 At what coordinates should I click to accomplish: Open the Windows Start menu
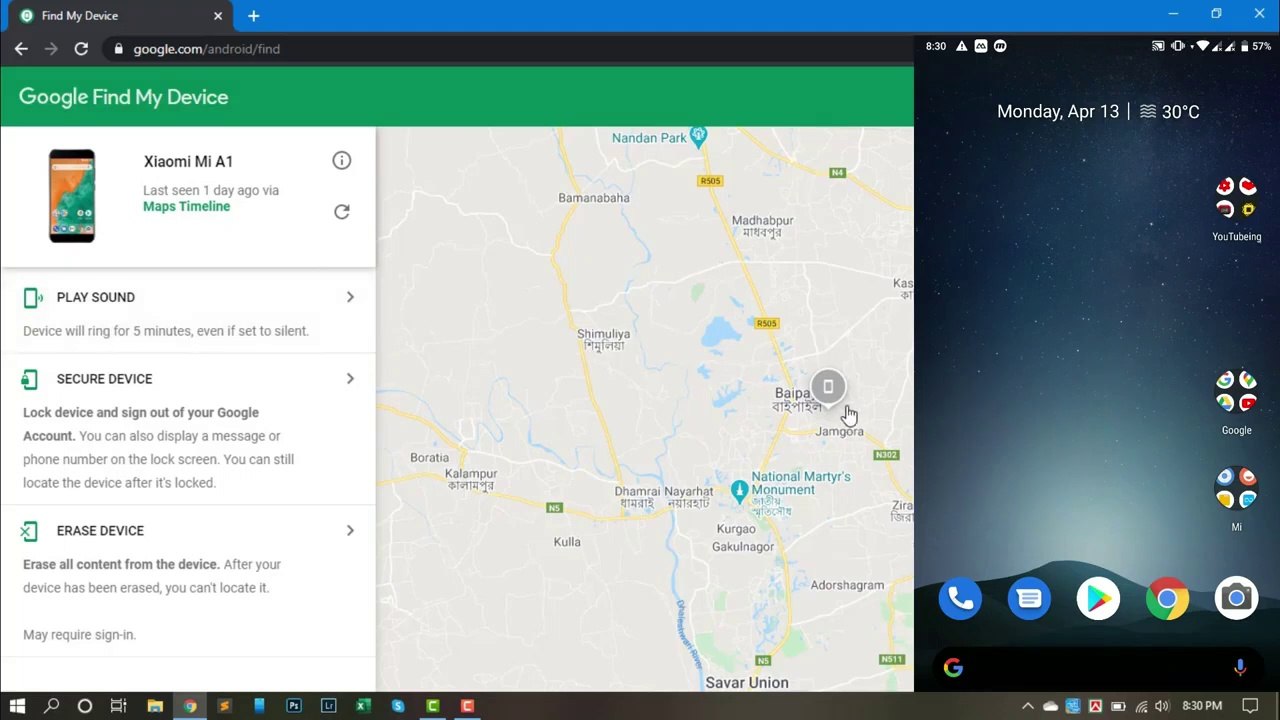17,706
